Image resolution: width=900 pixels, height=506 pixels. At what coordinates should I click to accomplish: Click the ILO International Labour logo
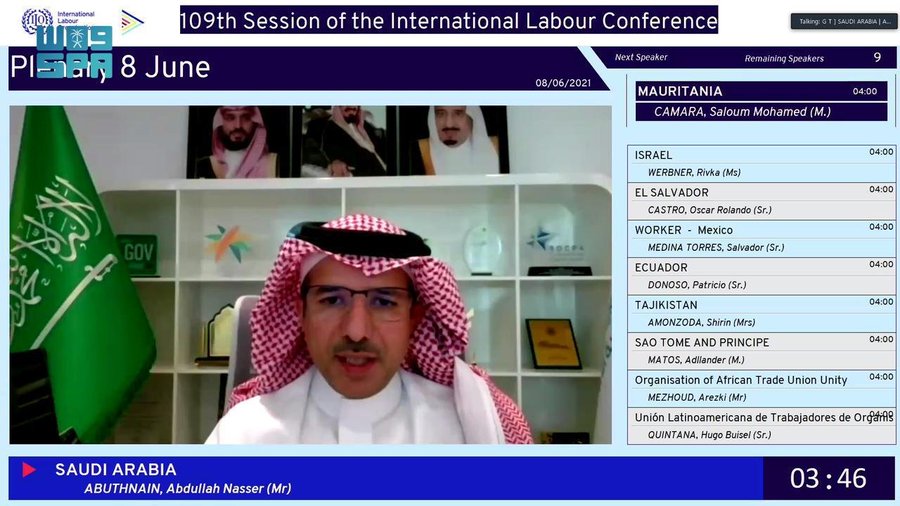click(58, 20)
